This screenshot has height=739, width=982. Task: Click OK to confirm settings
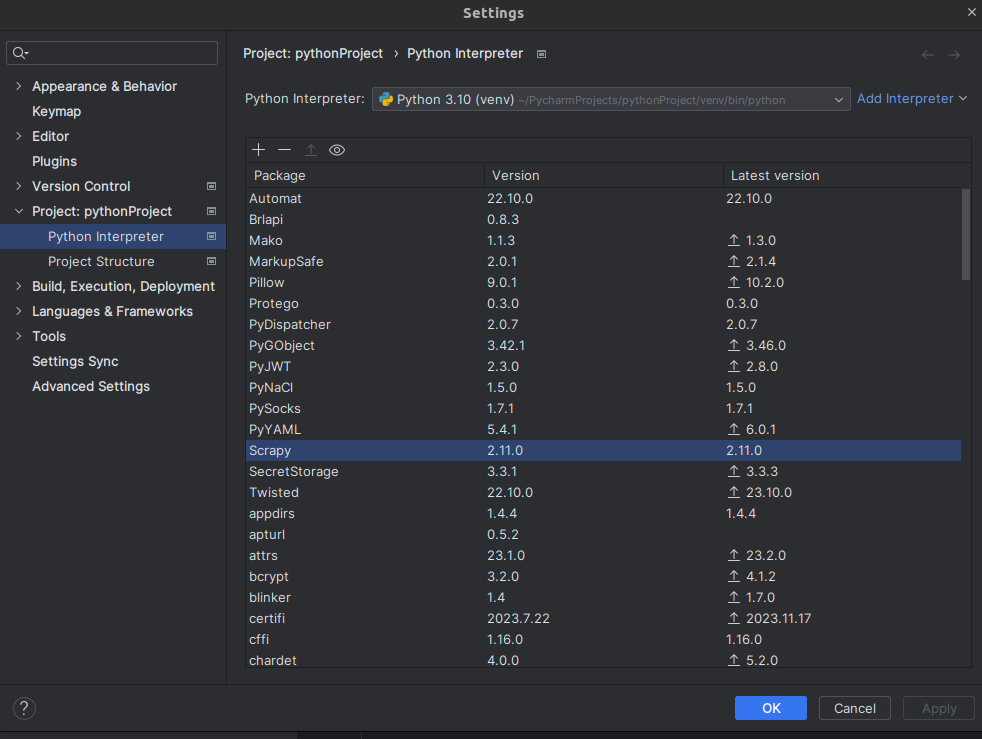pyautogui.click(x=770, y=708)
